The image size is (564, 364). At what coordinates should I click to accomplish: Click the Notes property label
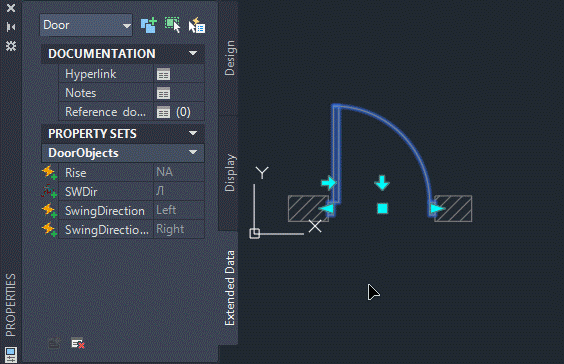tap(81, 93)
